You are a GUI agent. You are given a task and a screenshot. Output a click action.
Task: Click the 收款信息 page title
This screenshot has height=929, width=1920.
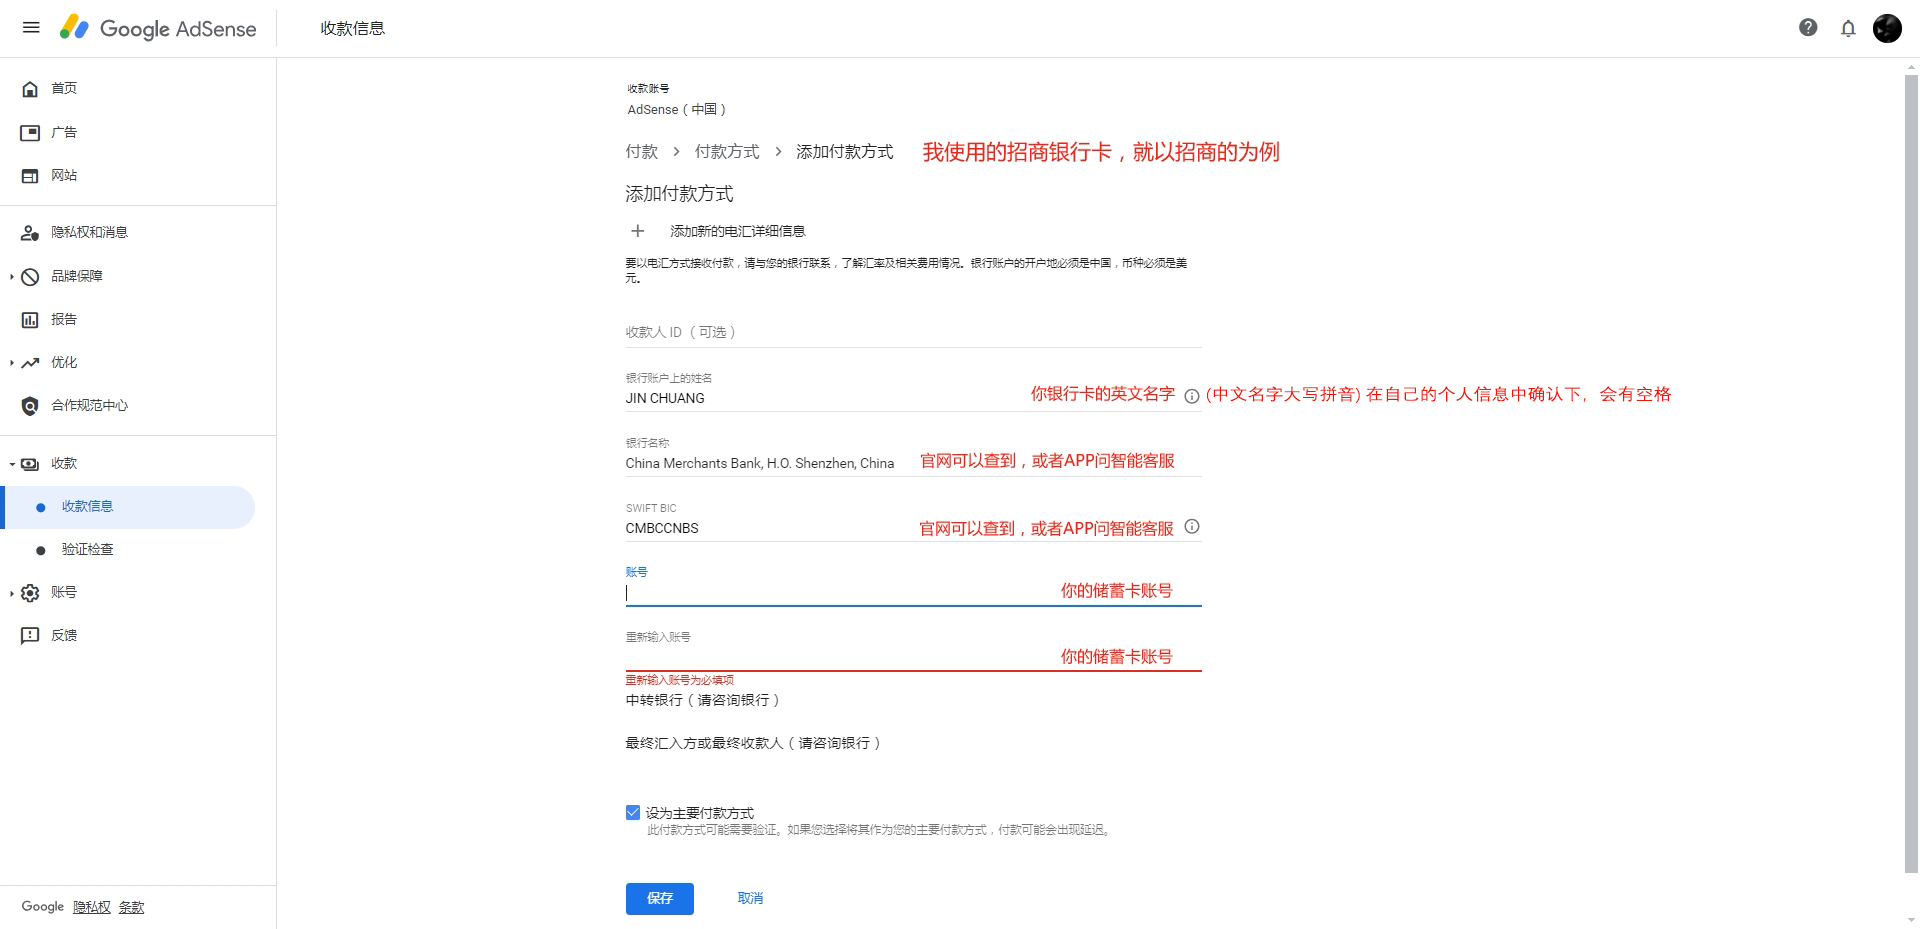point(352,28)
